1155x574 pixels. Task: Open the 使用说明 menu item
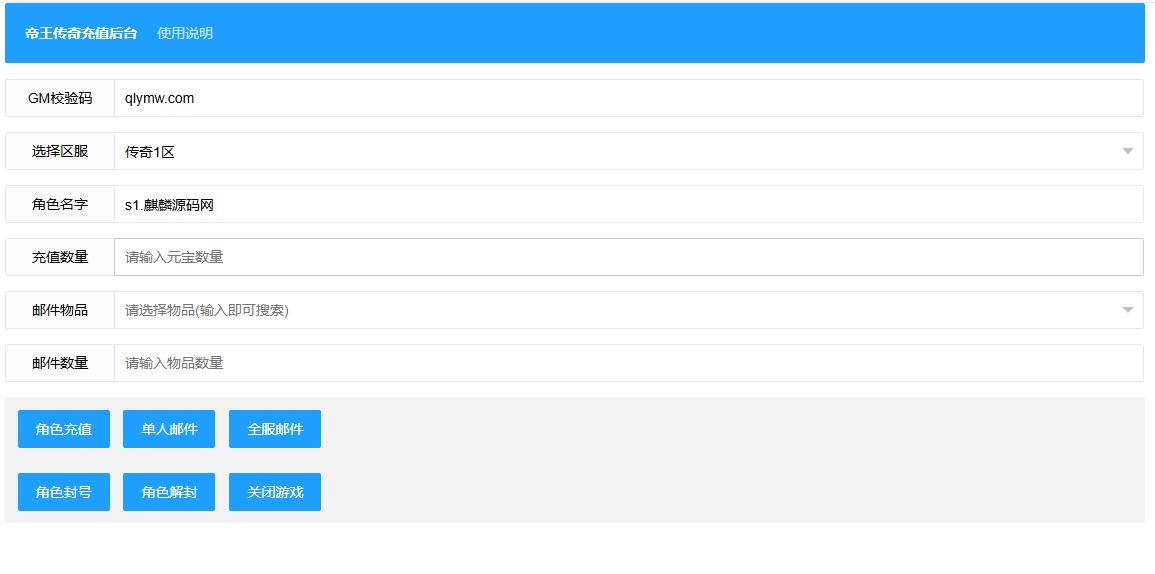pyautogui.click(x=185, y=33)
